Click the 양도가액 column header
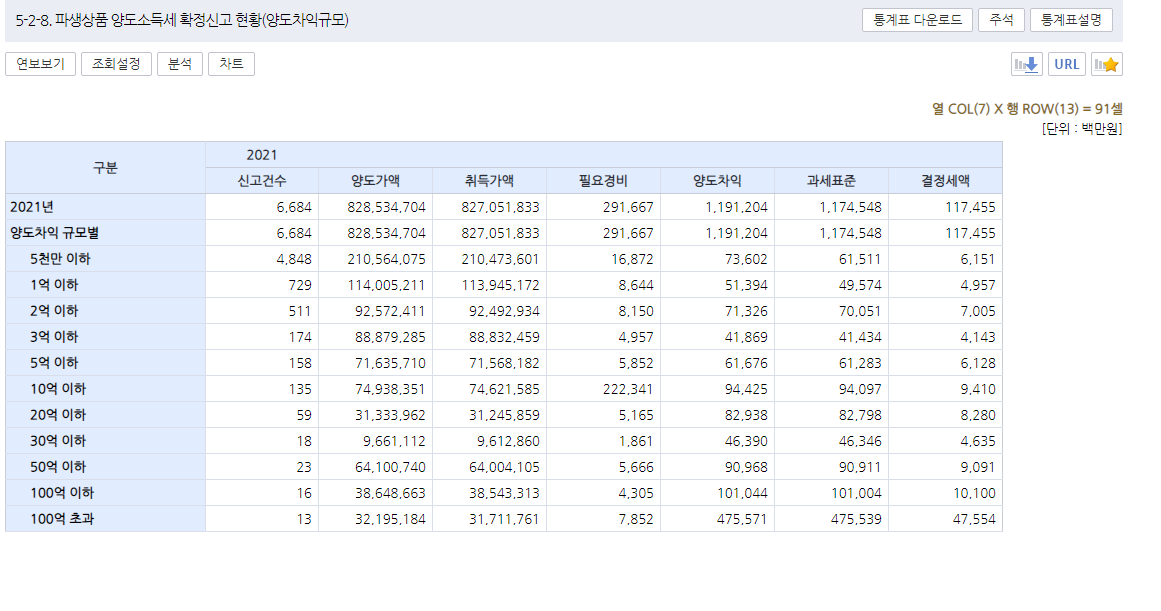The image size is (1161, 611). 375,181
